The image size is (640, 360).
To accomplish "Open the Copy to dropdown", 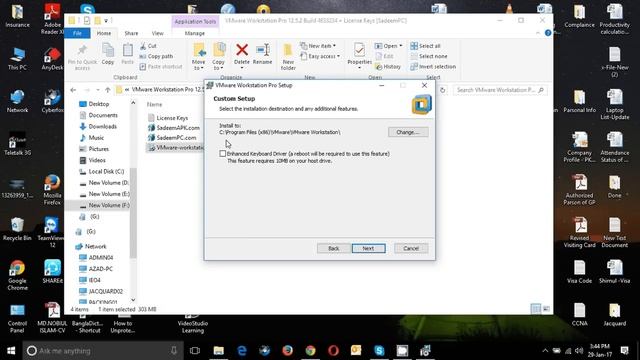I will coord(219,56).
